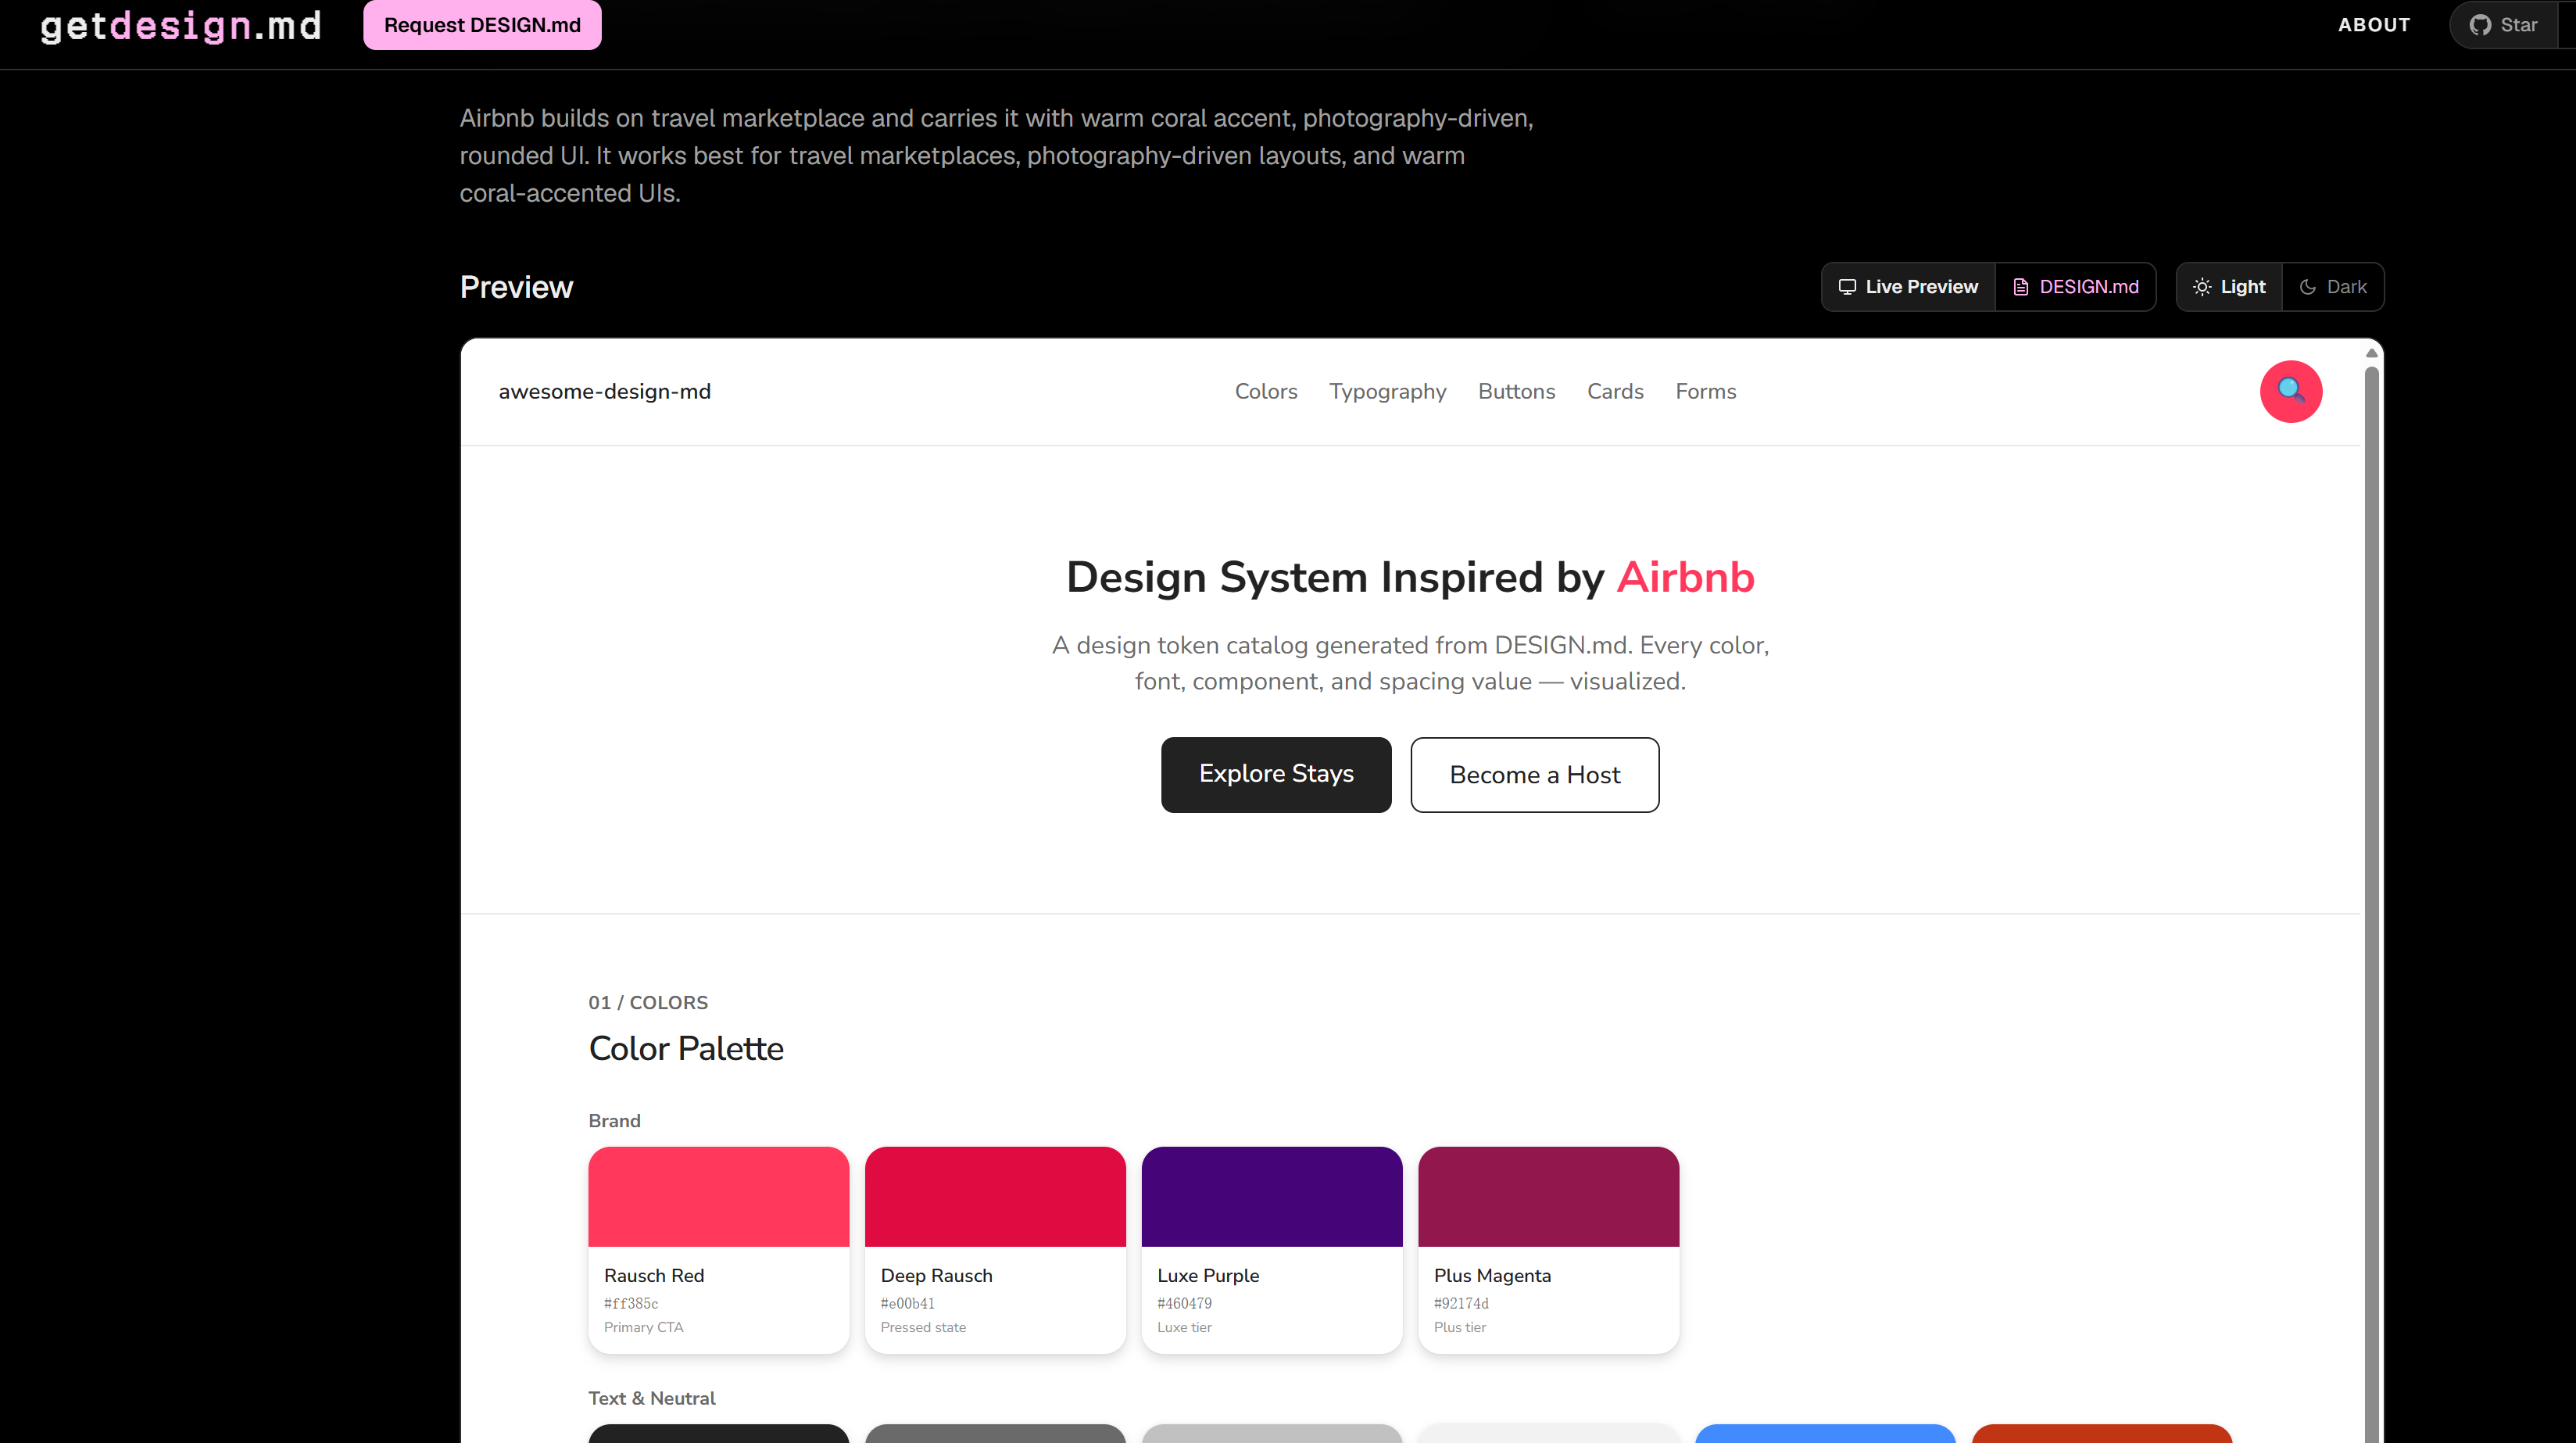This screenshot has height=1443, width=2576.
Task: Click the #ff385c hex code text
Action: 631,1303
